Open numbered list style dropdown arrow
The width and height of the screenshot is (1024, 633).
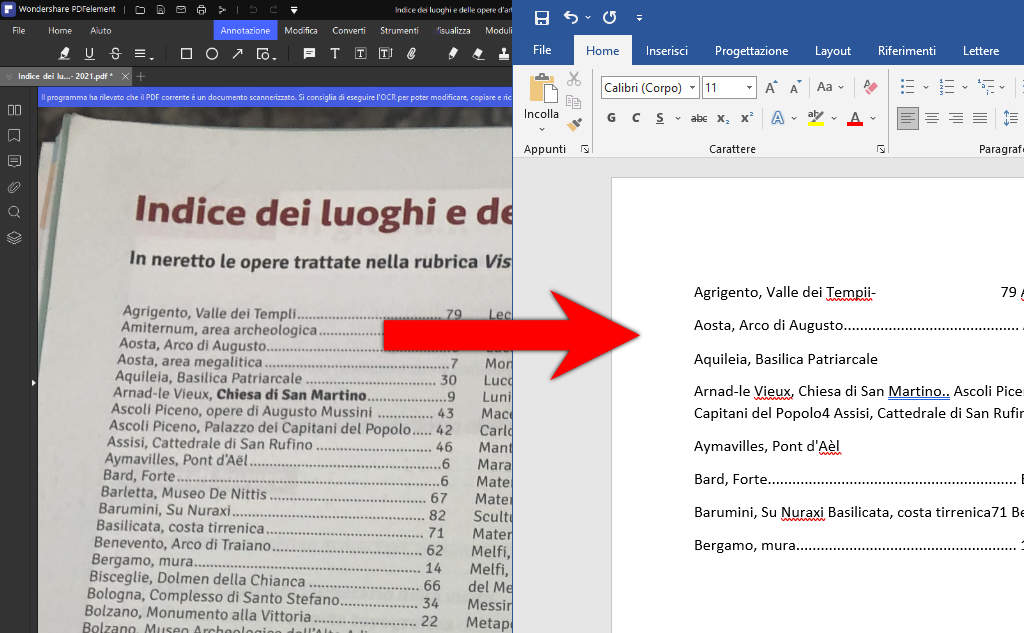pos(965,87)
